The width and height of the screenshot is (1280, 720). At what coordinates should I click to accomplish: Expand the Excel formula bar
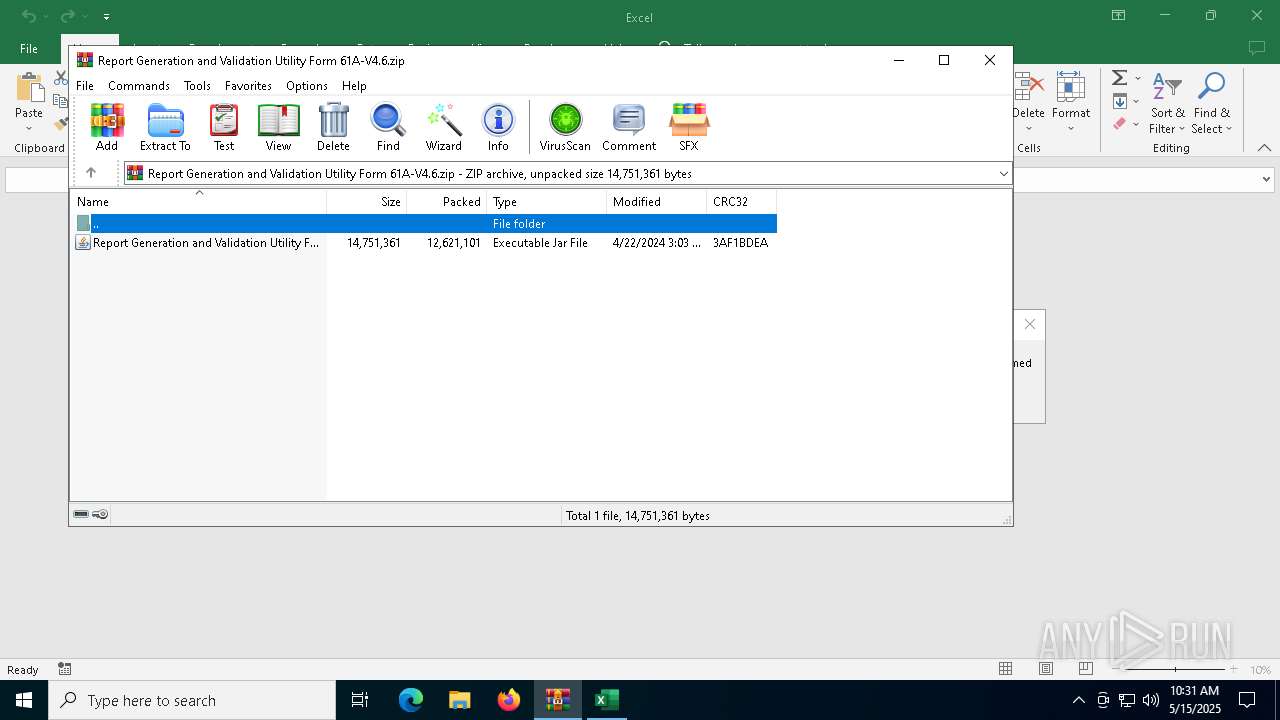pyautogui.click(x=1266, y=180)
